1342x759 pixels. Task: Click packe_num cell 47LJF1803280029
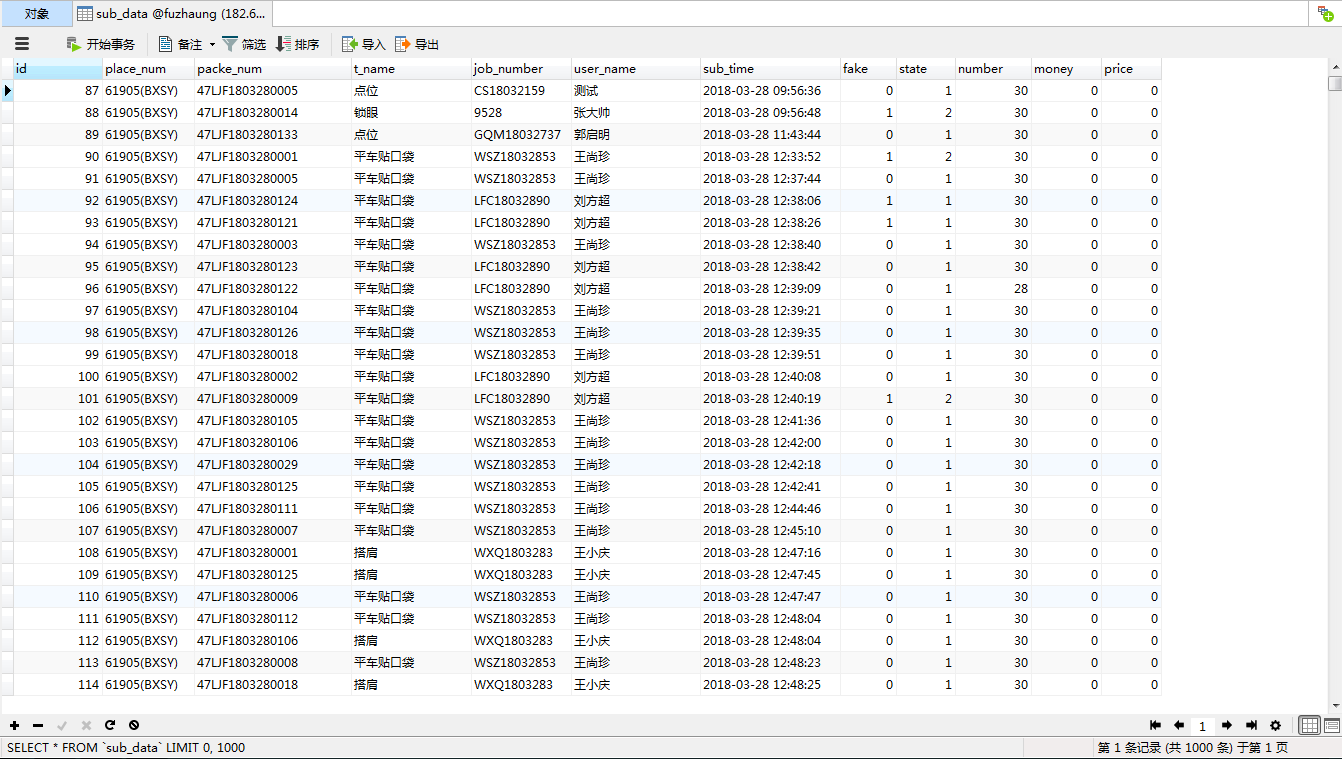tap(273, 465)
